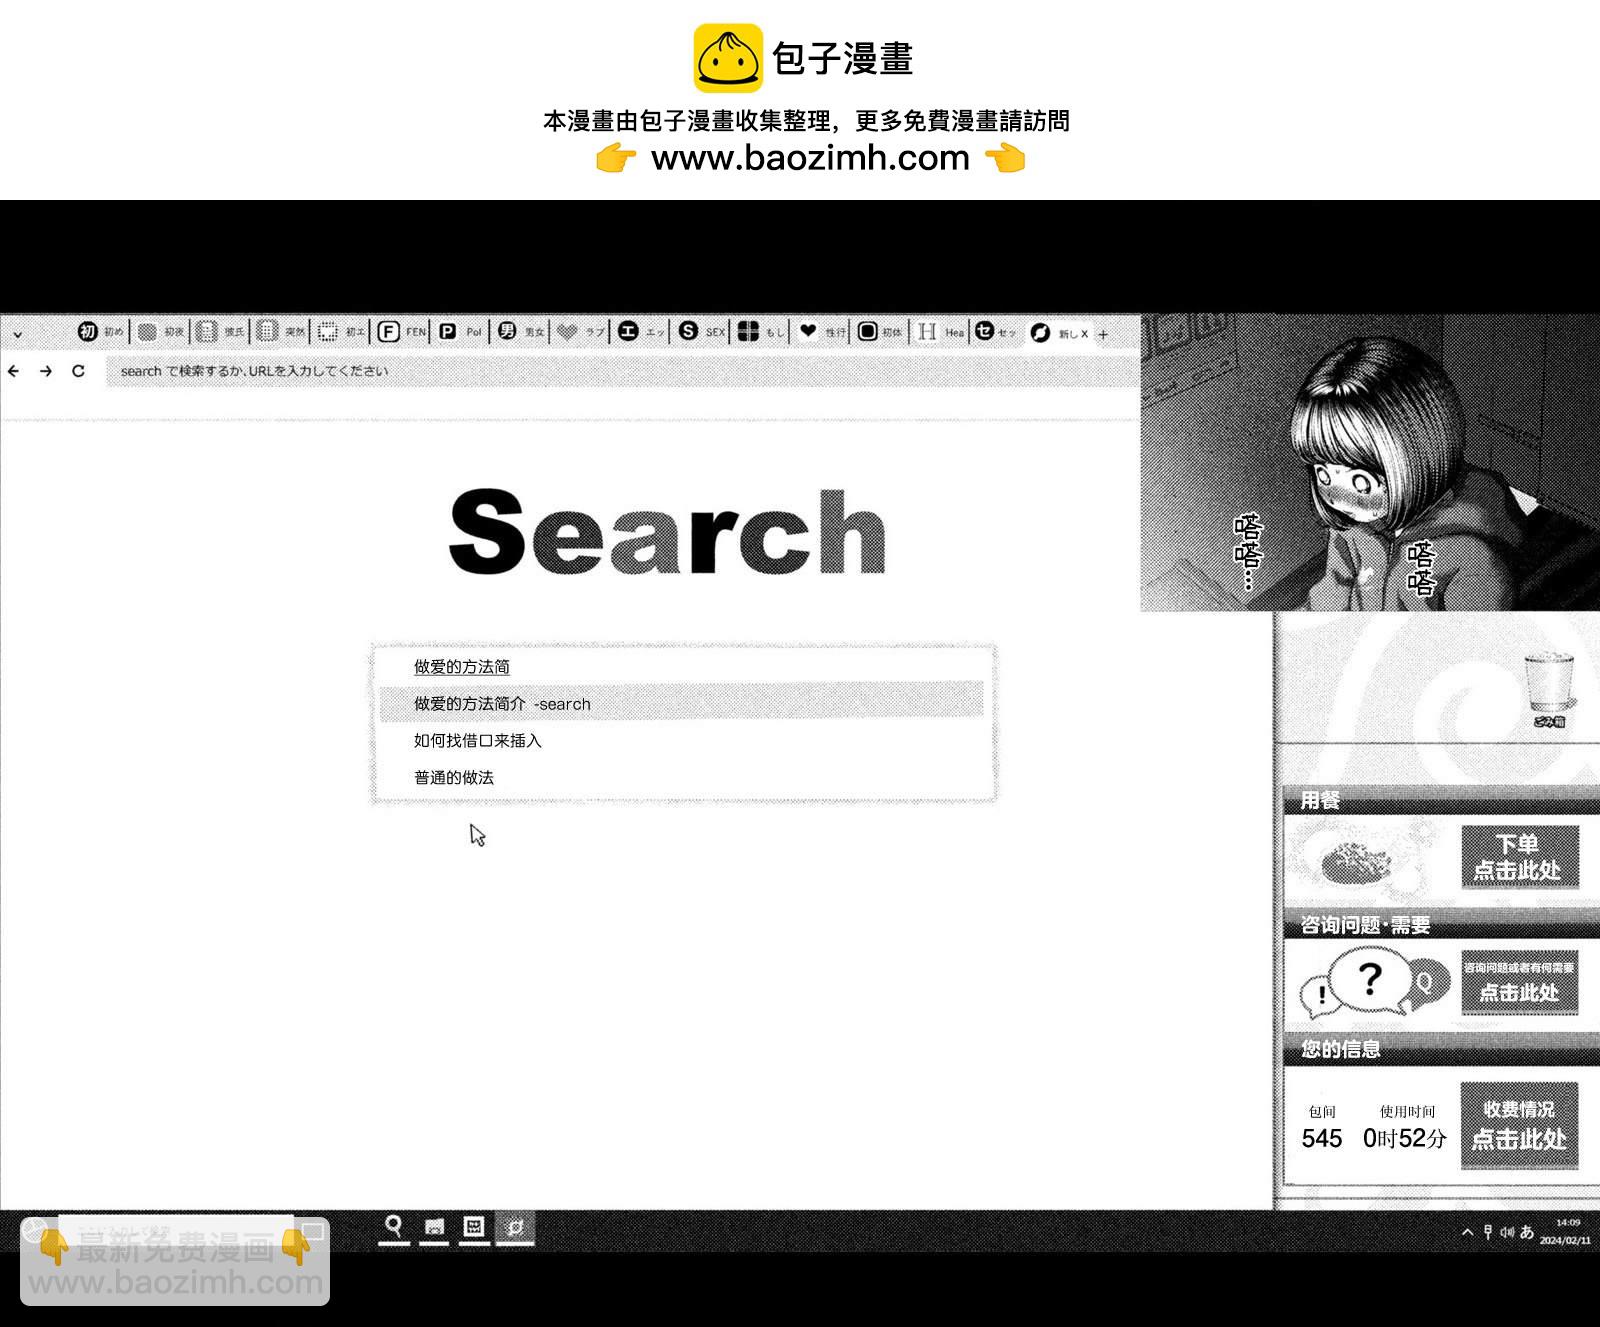The image size is (1600, 1327).
Task: Show hidden system tray icons
Action: [x=1467, y=1232]
